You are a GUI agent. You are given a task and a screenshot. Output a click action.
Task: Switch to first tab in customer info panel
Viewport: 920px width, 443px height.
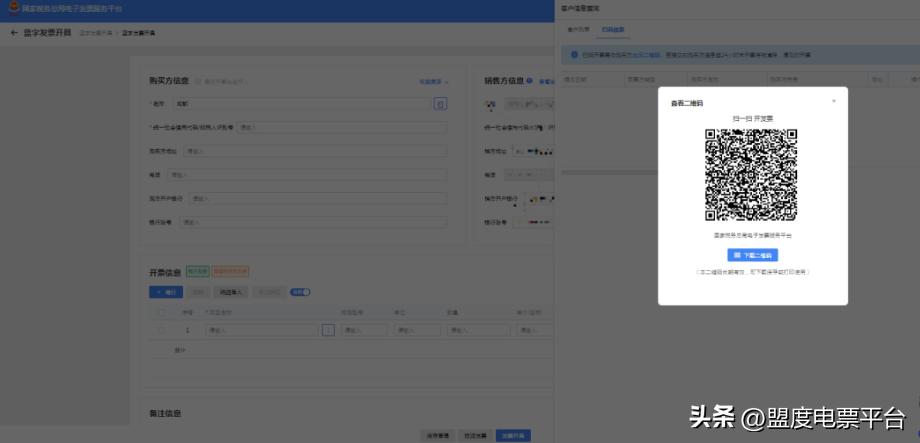click(578, 29)
